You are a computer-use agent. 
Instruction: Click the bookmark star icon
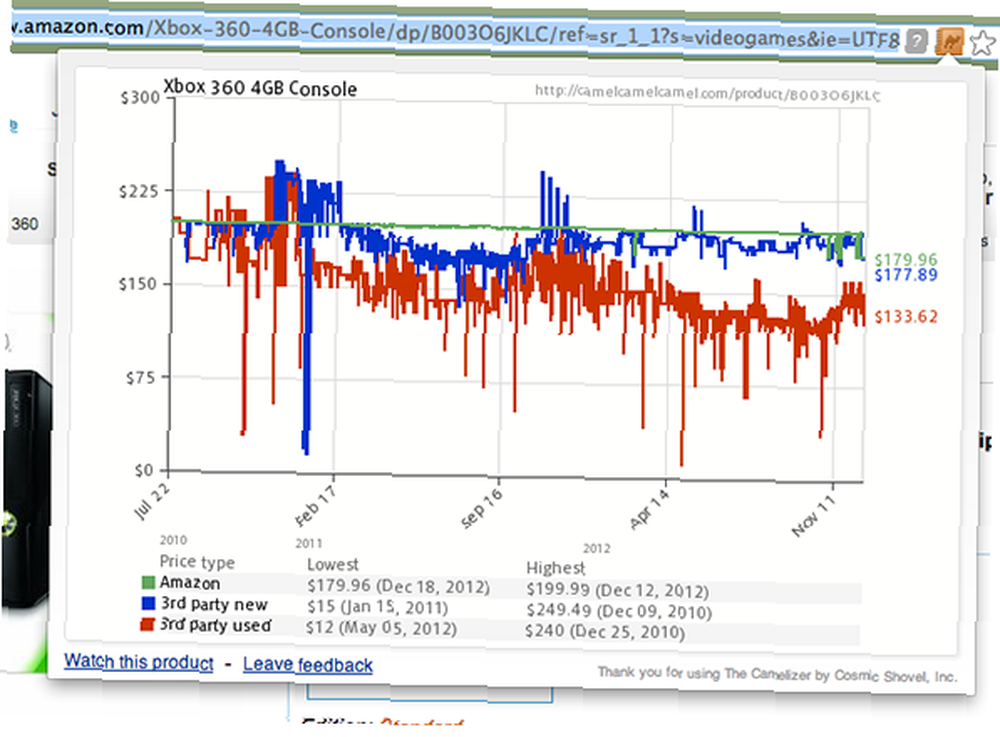(x=983, y=43)
